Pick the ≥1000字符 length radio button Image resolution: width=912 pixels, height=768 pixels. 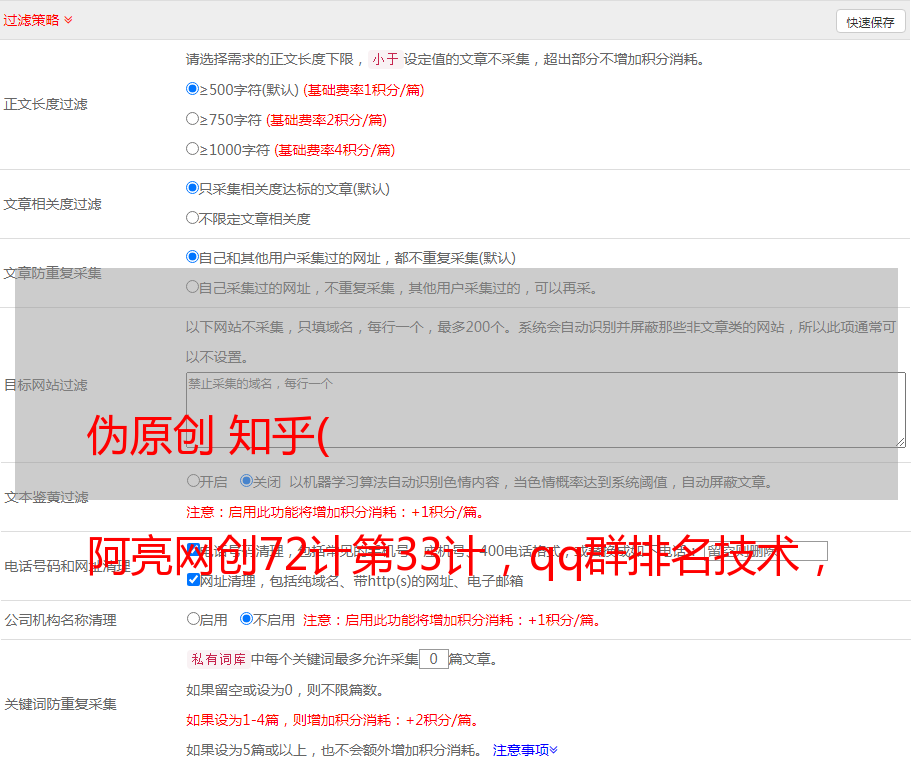pos(192,148)
